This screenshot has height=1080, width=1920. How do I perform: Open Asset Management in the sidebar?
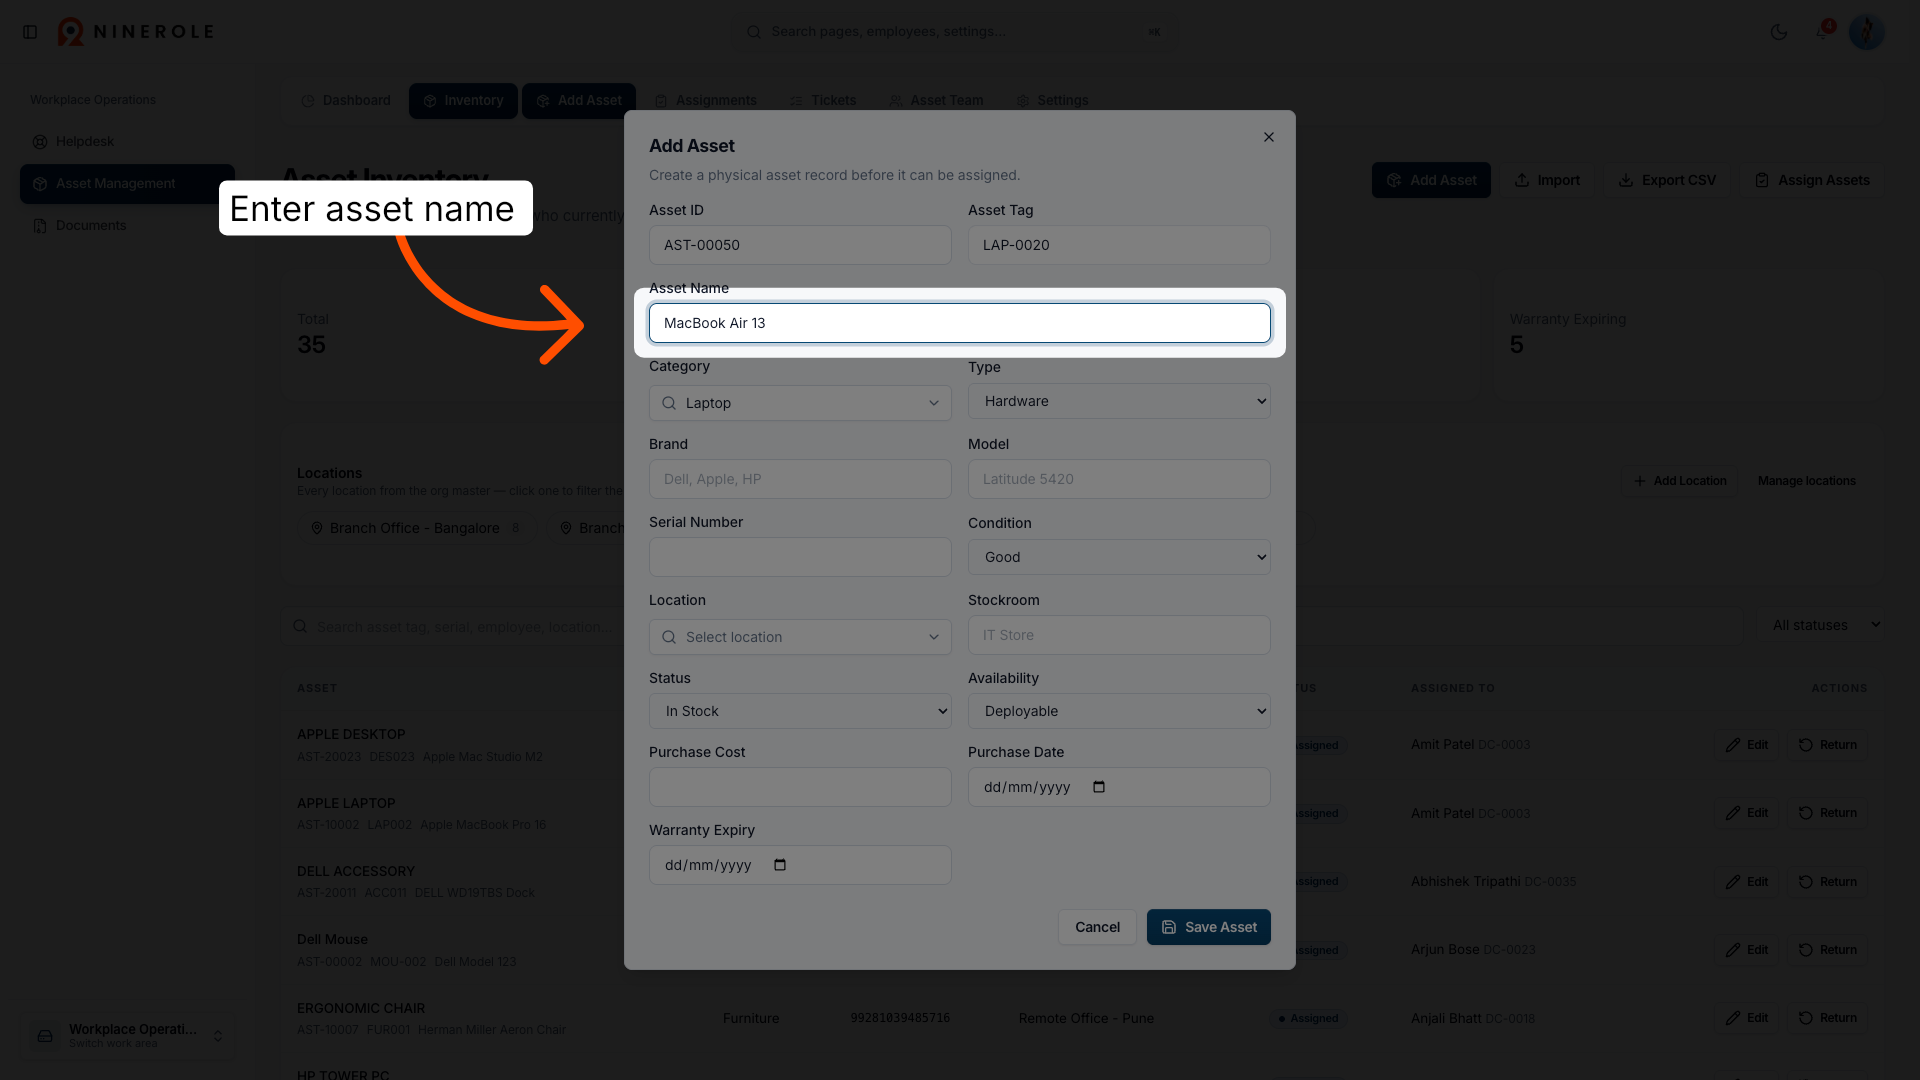click(x=127, y=184)
